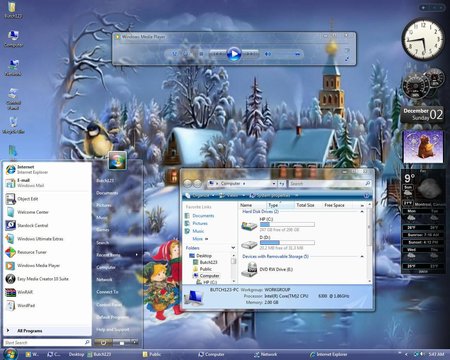Expand More favorite links
Viewport: 450px width, 360px height.
click(200, 239)
